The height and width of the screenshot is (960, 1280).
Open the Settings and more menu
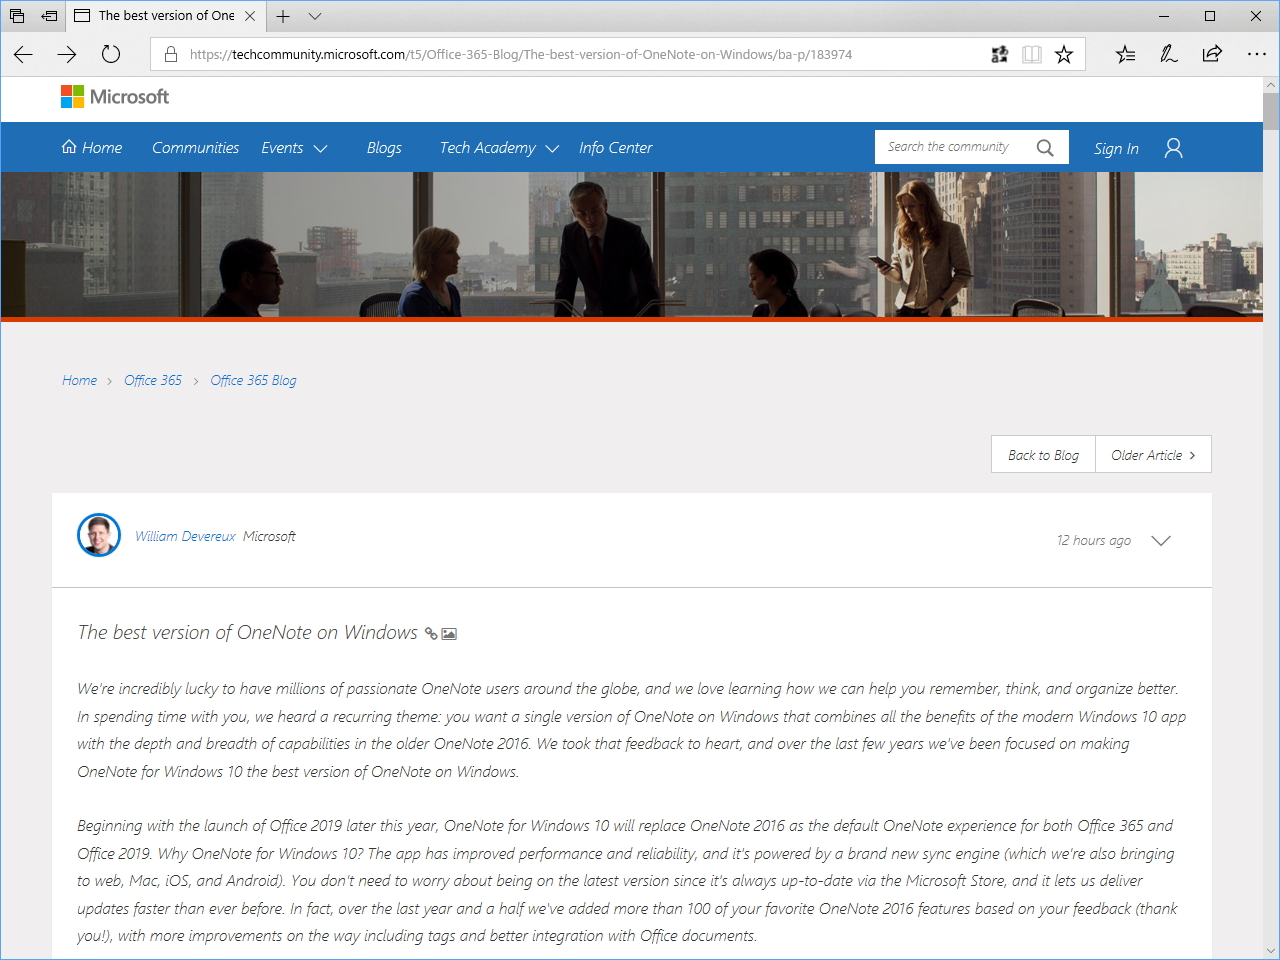(1257, 54)
